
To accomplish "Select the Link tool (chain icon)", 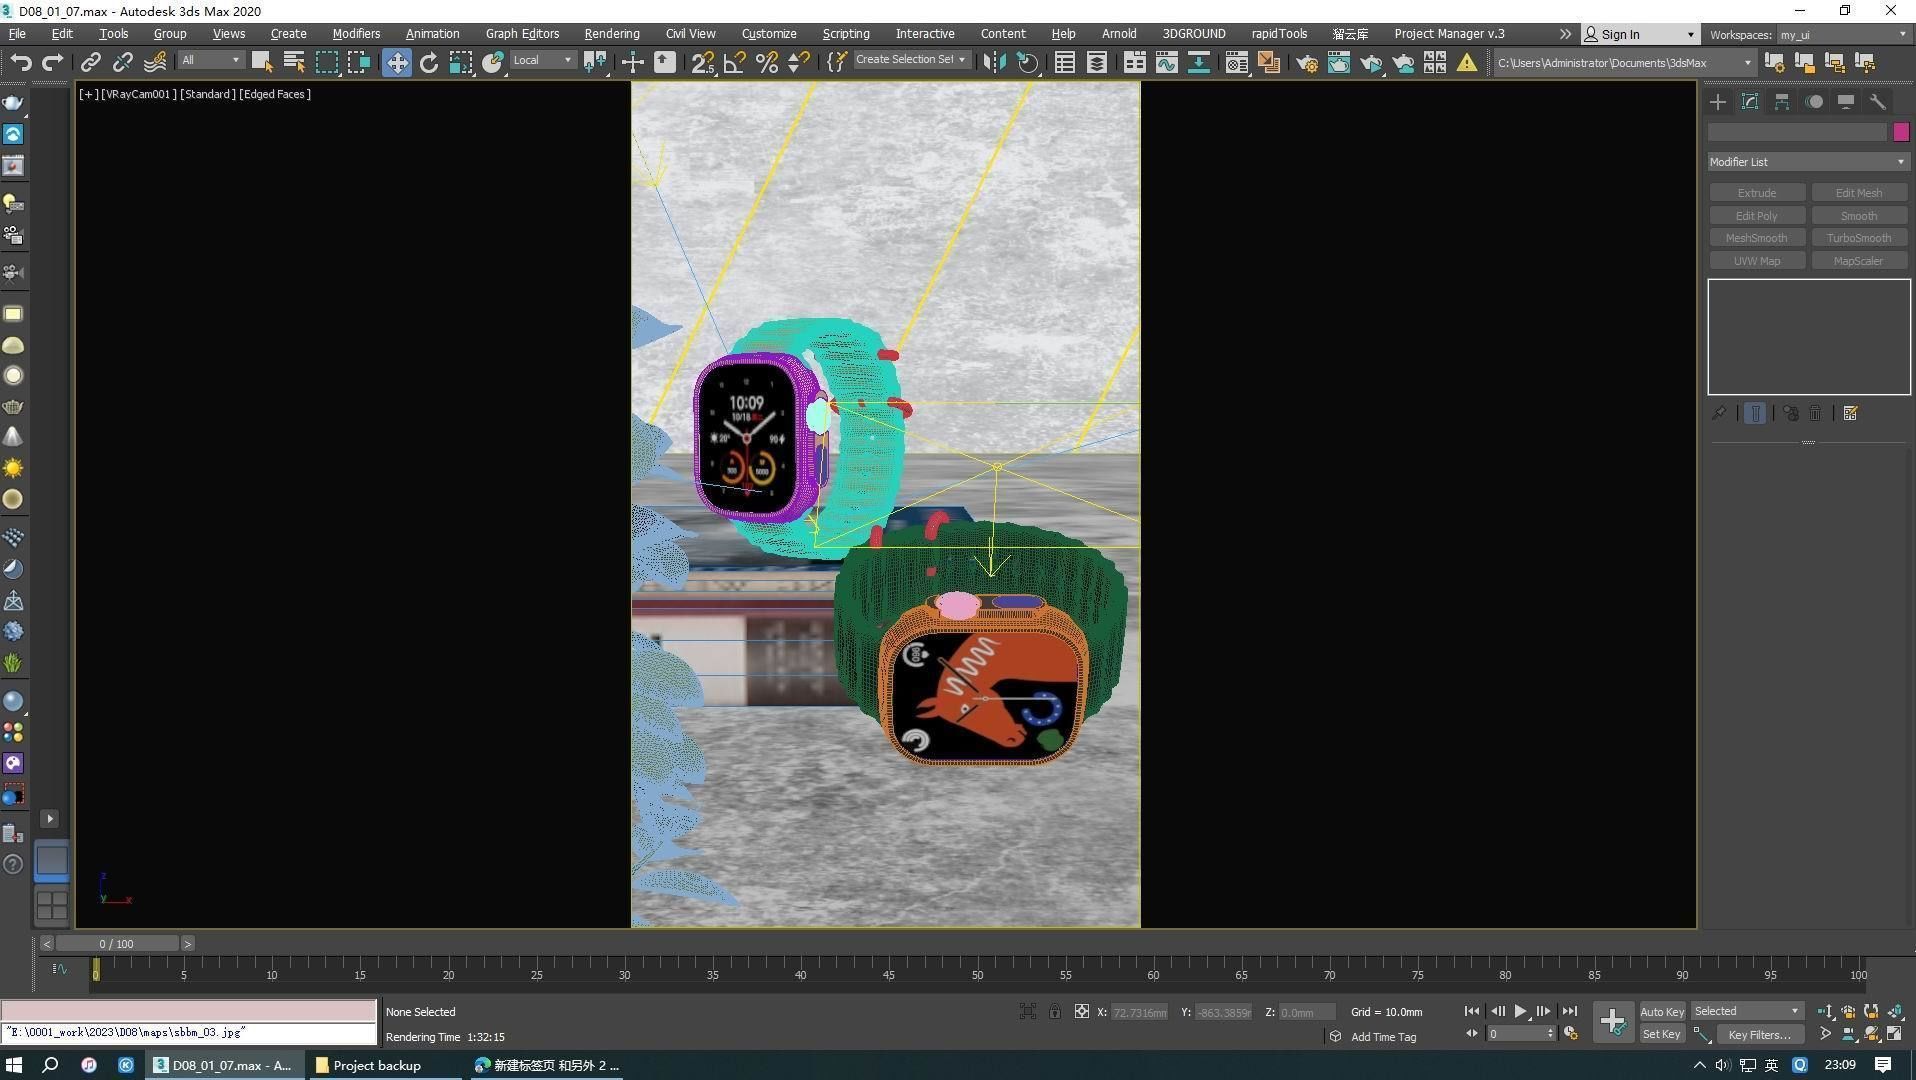I will point(90,63).
